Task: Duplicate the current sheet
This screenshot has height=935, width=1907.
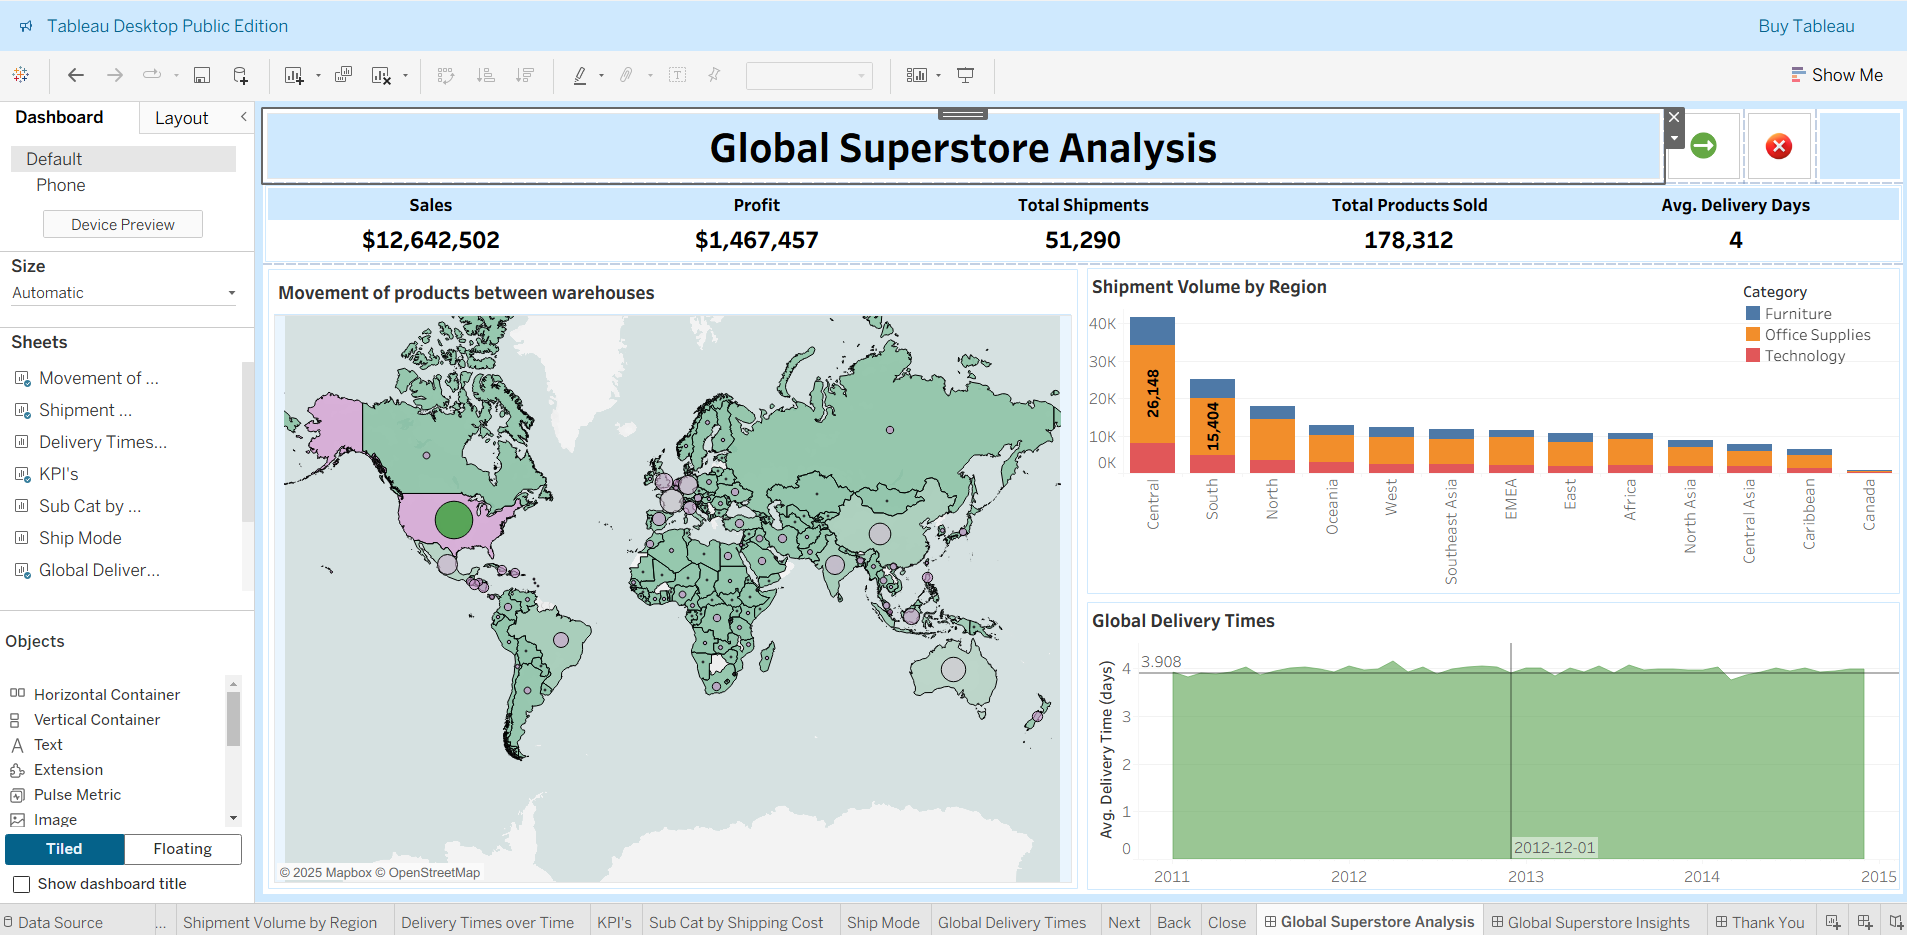Action: coord(343,75)
